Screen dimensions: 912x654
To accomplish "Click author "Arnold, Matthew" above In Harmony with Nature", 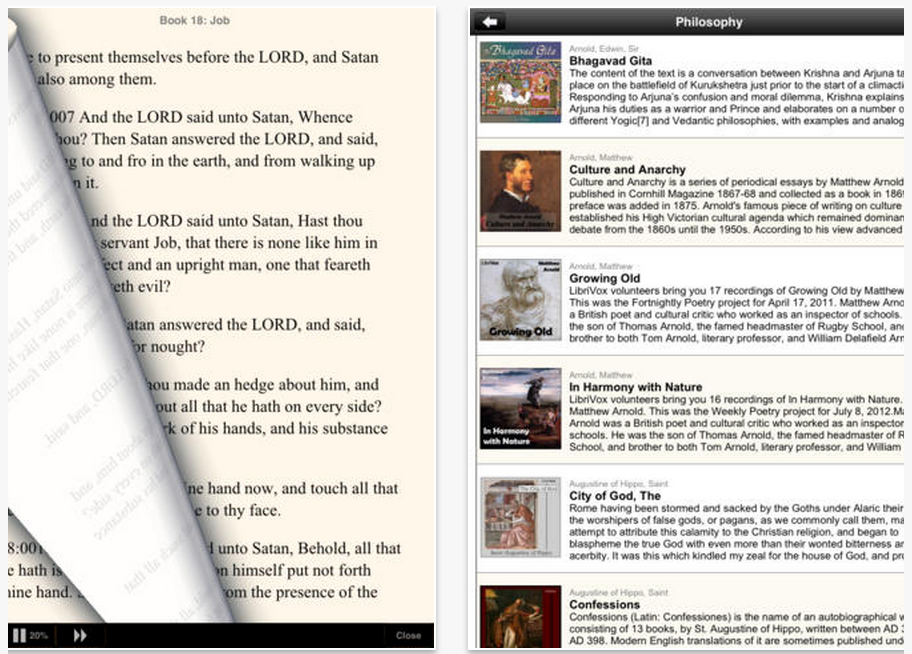I will tap(601, 375).
